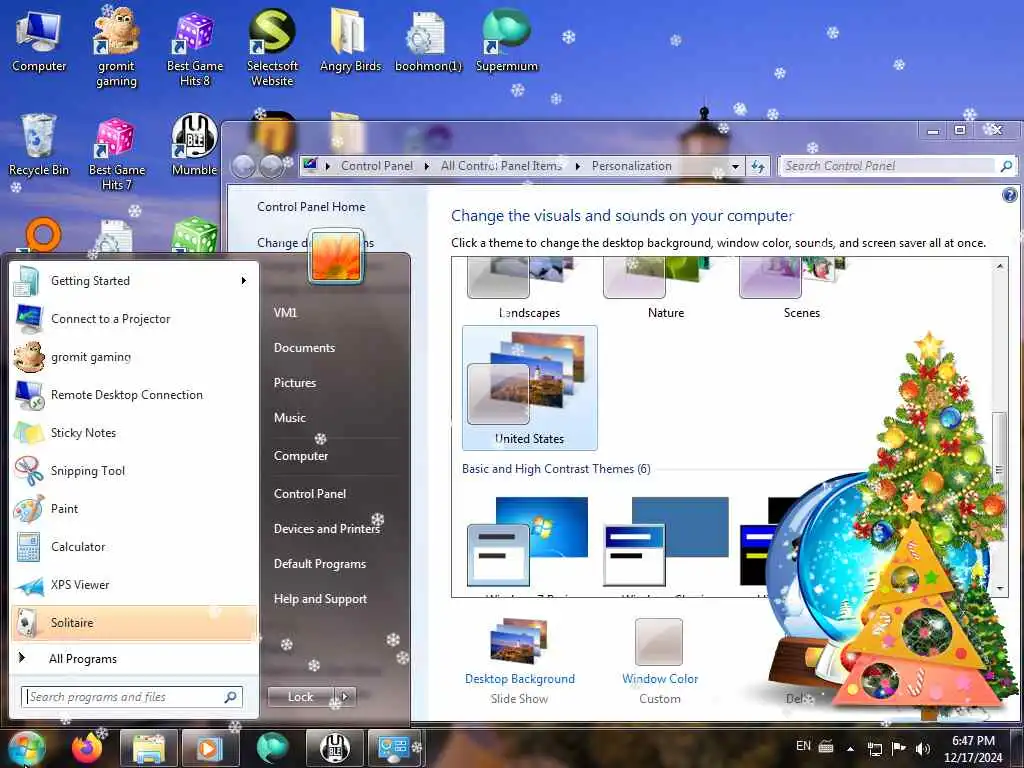The image size is (1024, 768).
Task: Open Pictures in Start menu
Action: [295, 383]
